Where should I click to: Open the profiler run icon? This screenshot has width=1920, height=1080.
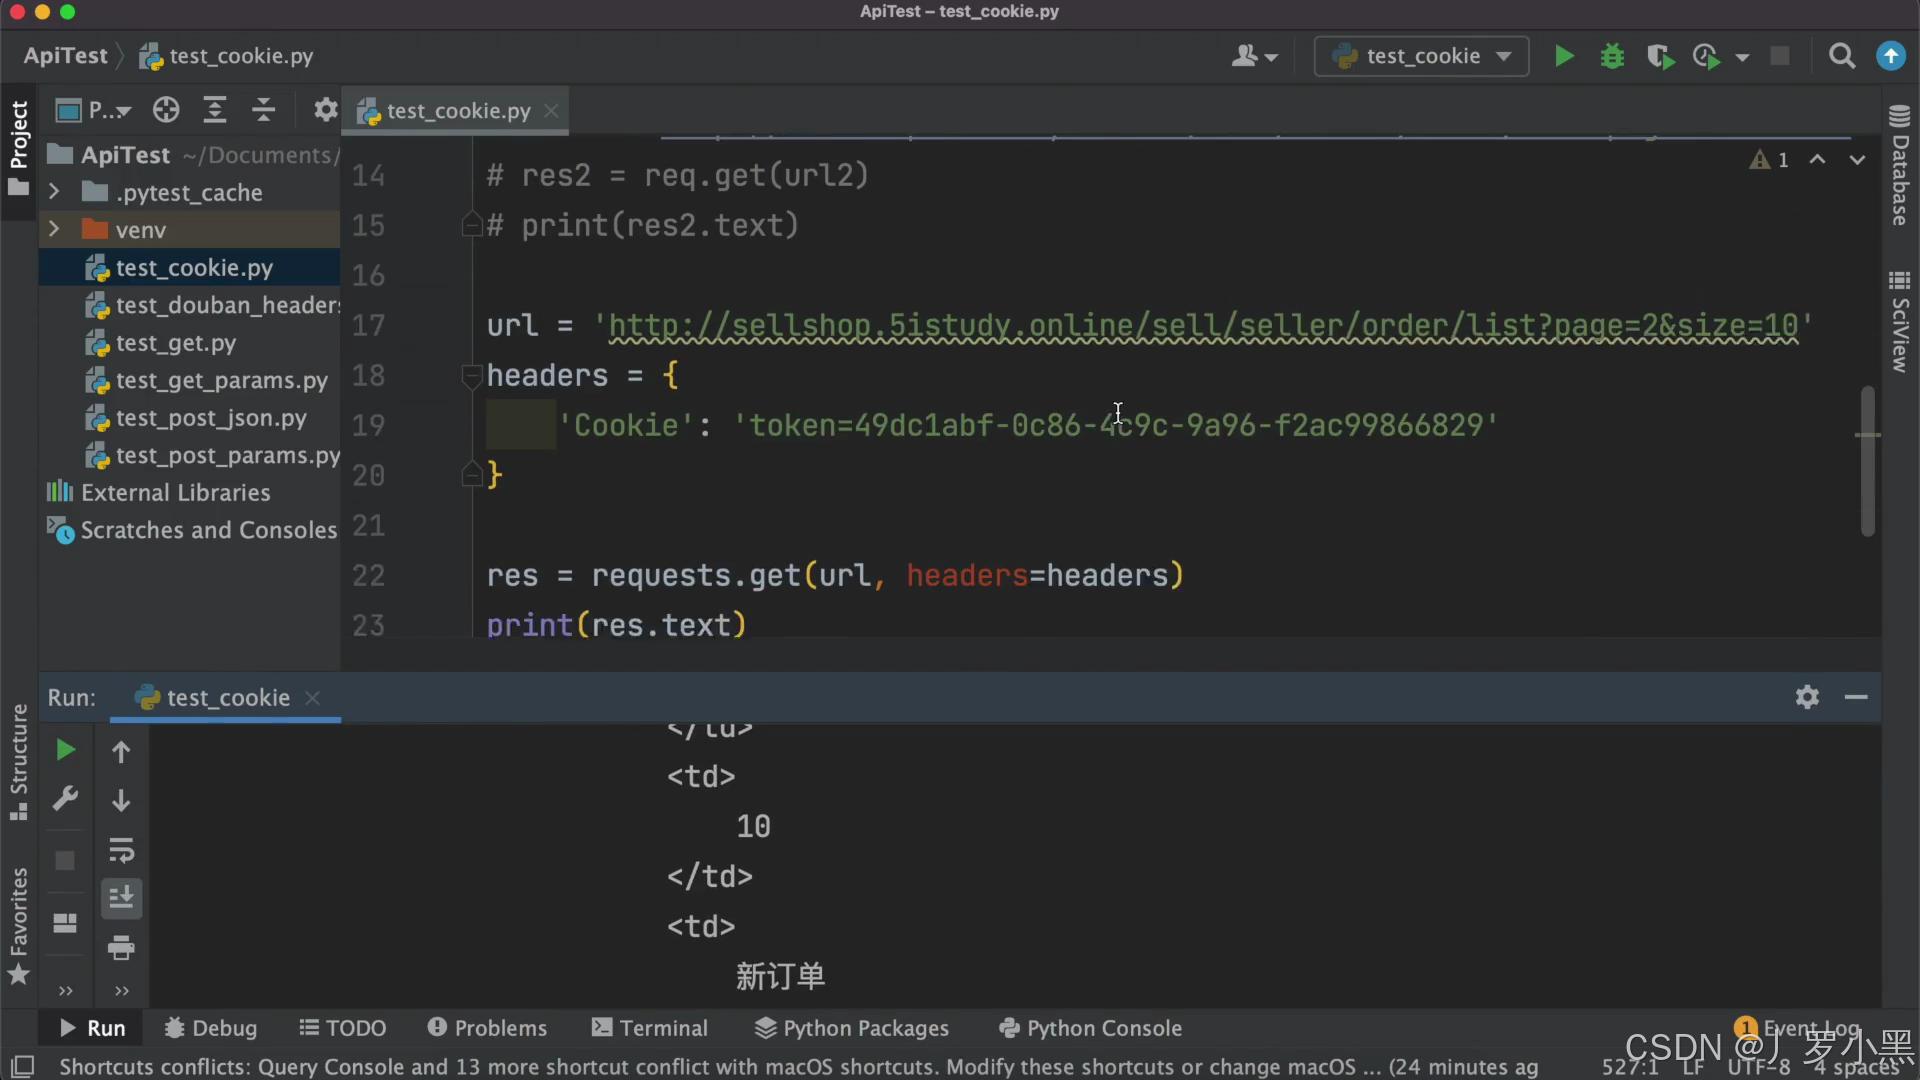(1707, 56)
